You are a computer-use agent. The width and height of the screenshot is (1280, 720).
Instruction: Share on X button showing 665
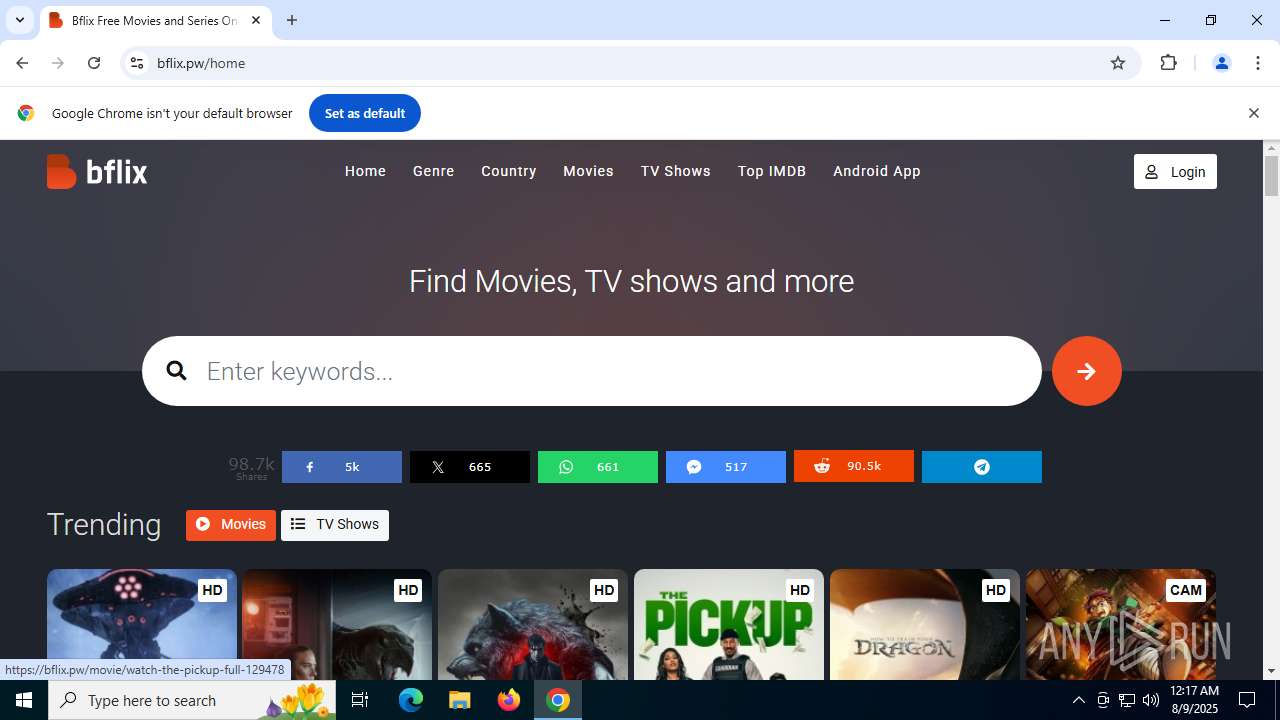click(x=470, y=467)
